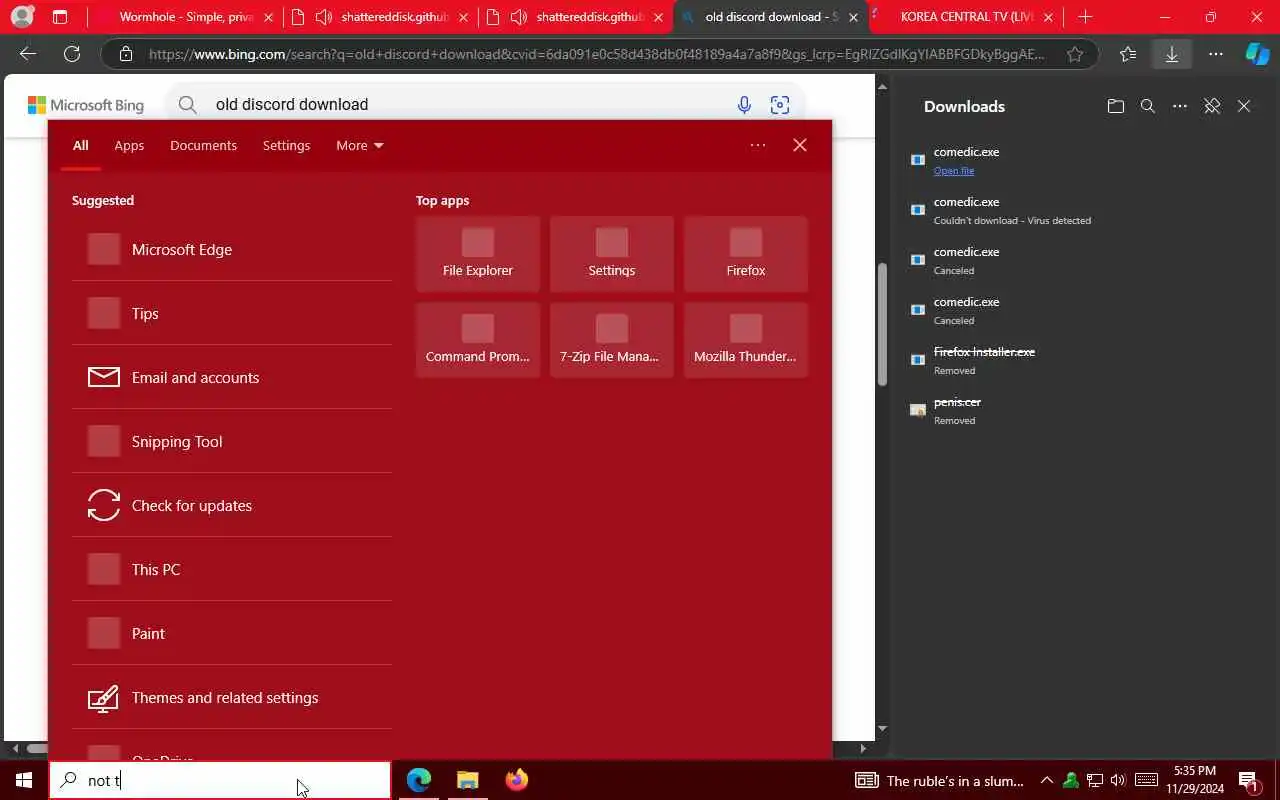
Task: Open the Windows Start button
Action: click(x=24, y=780)
